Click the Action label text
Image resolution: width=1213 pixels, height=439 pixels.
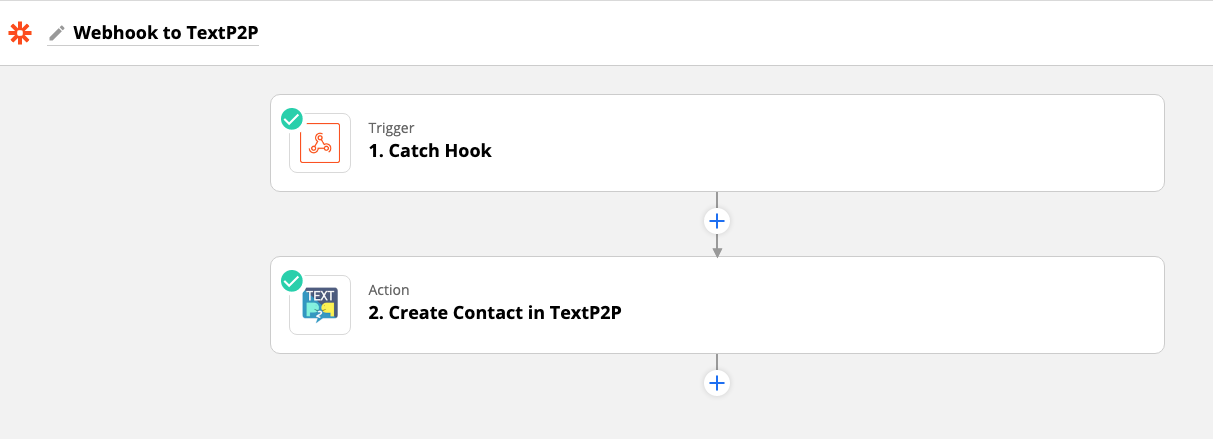(x=389, y=290)
